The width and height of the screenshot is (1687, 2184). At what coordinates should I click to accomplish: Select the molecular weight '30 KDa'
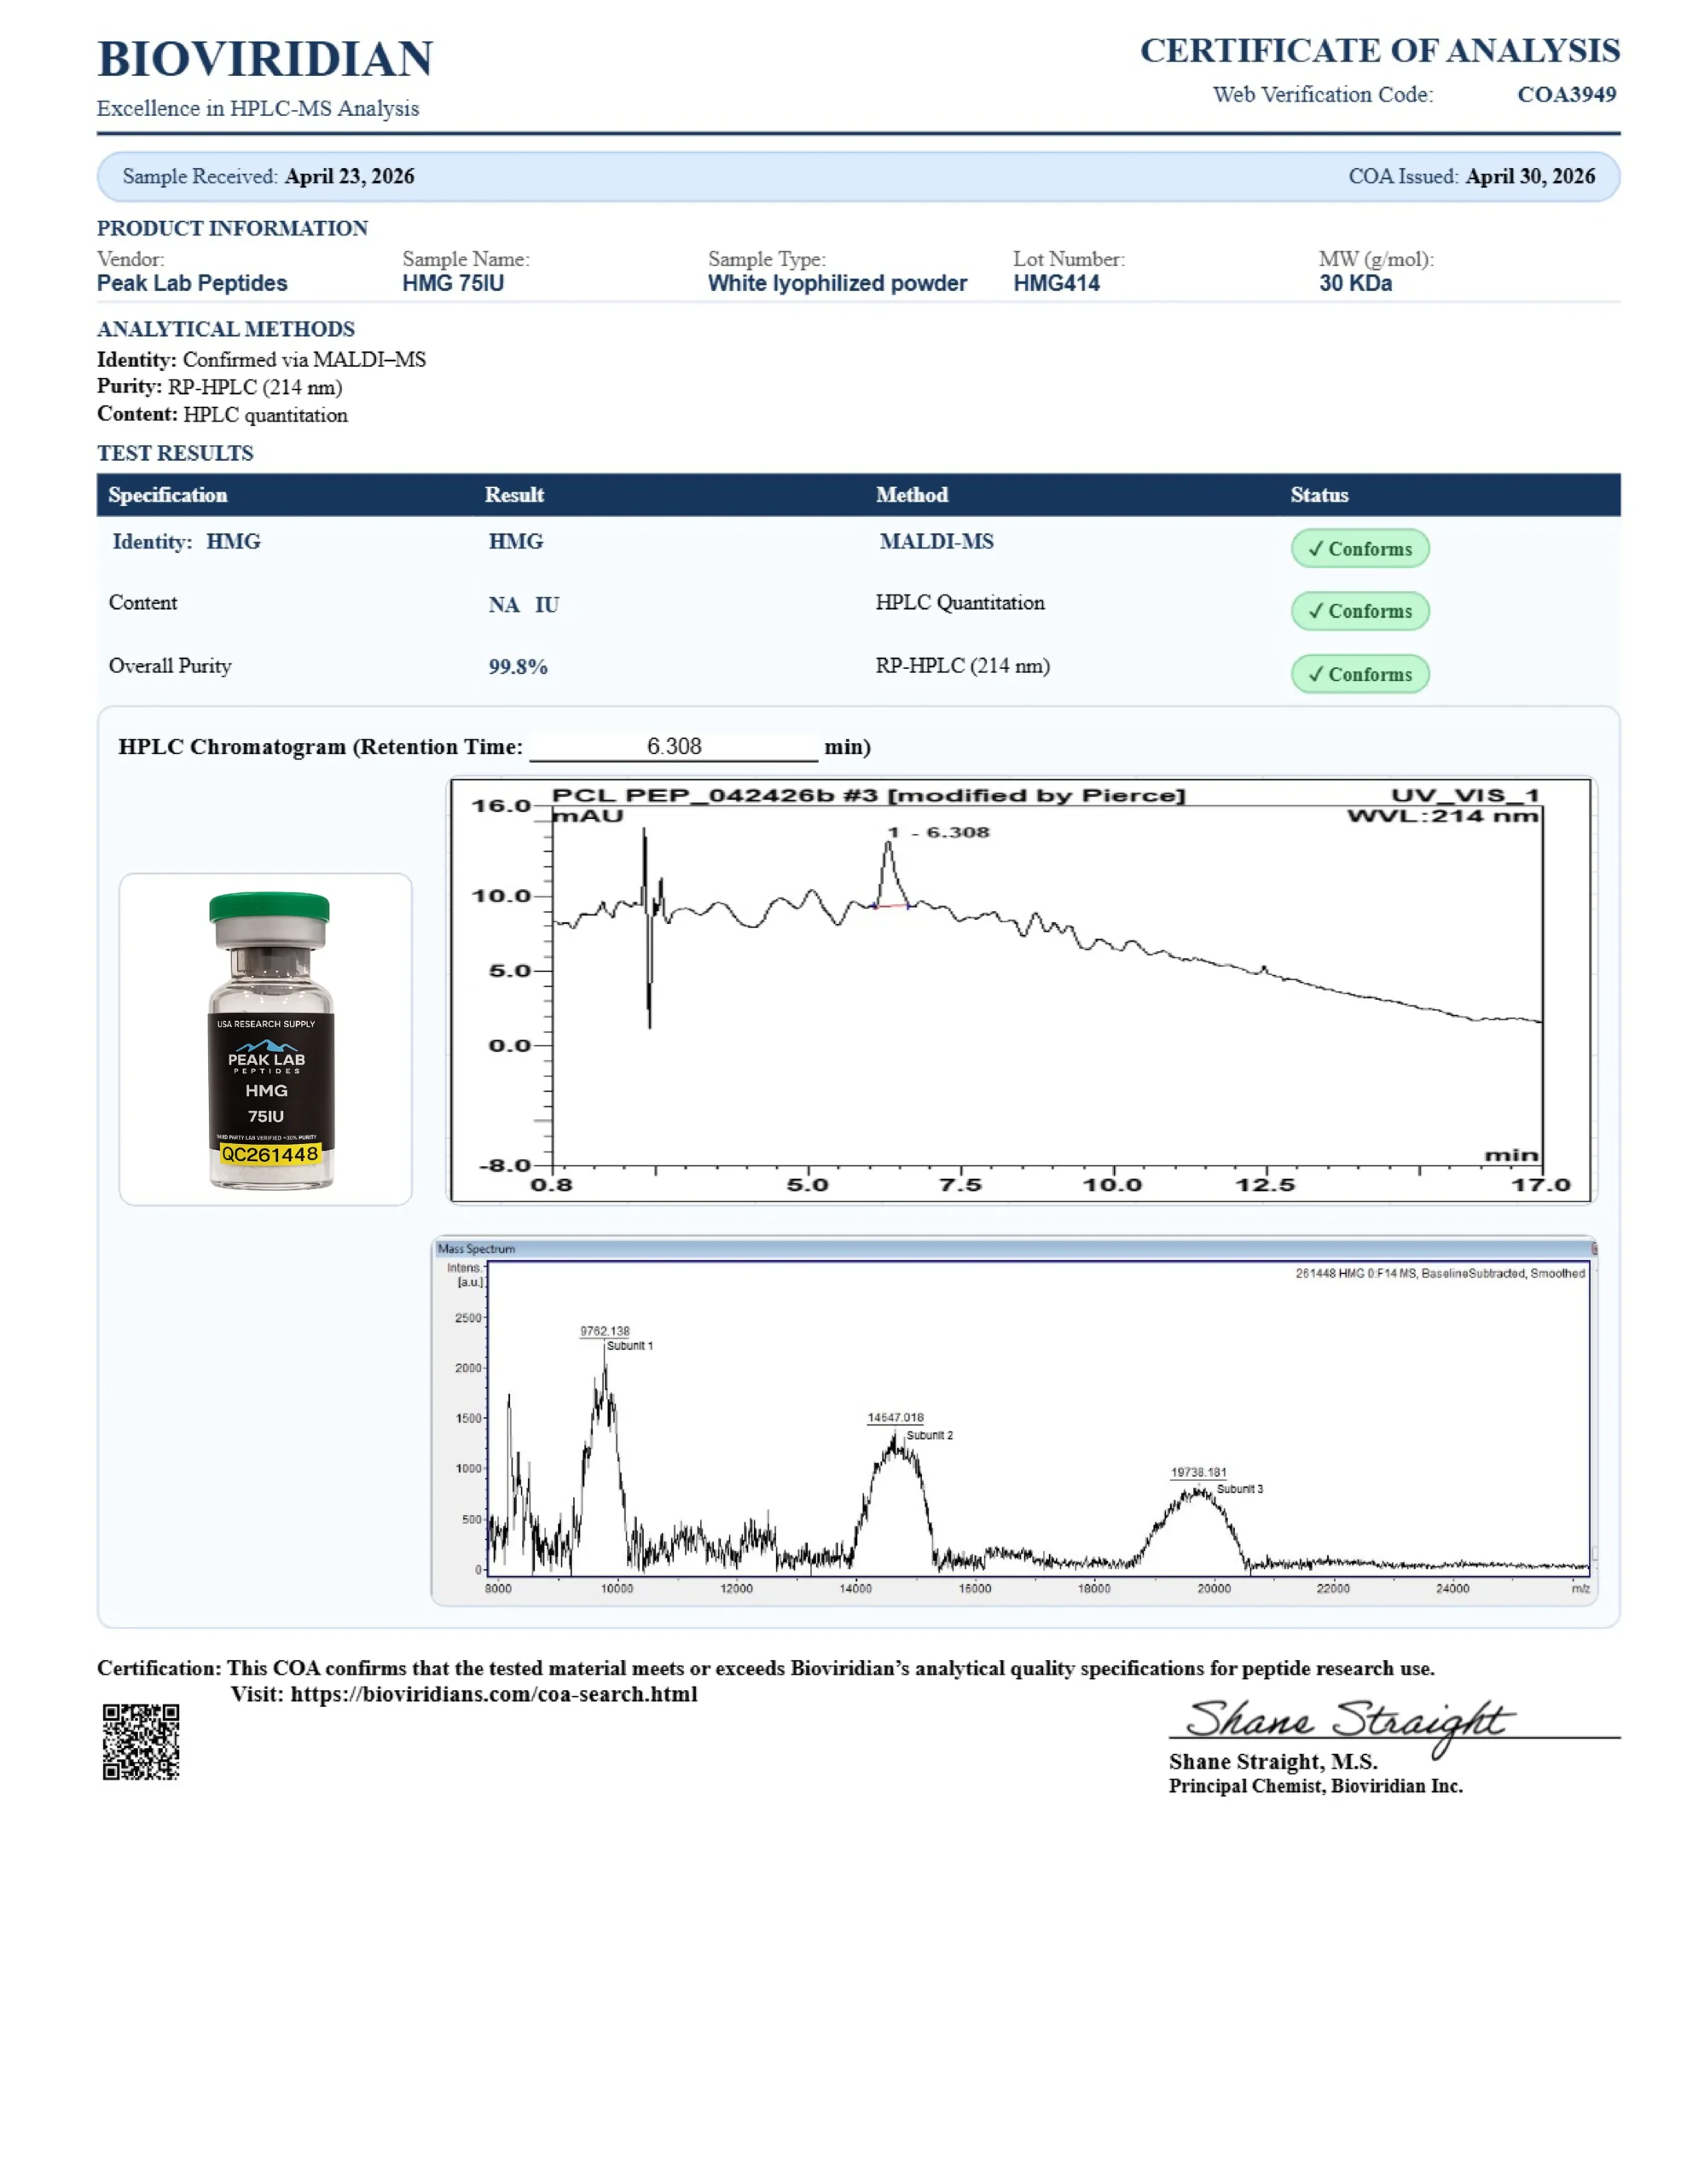click(x=1355, y=283)
